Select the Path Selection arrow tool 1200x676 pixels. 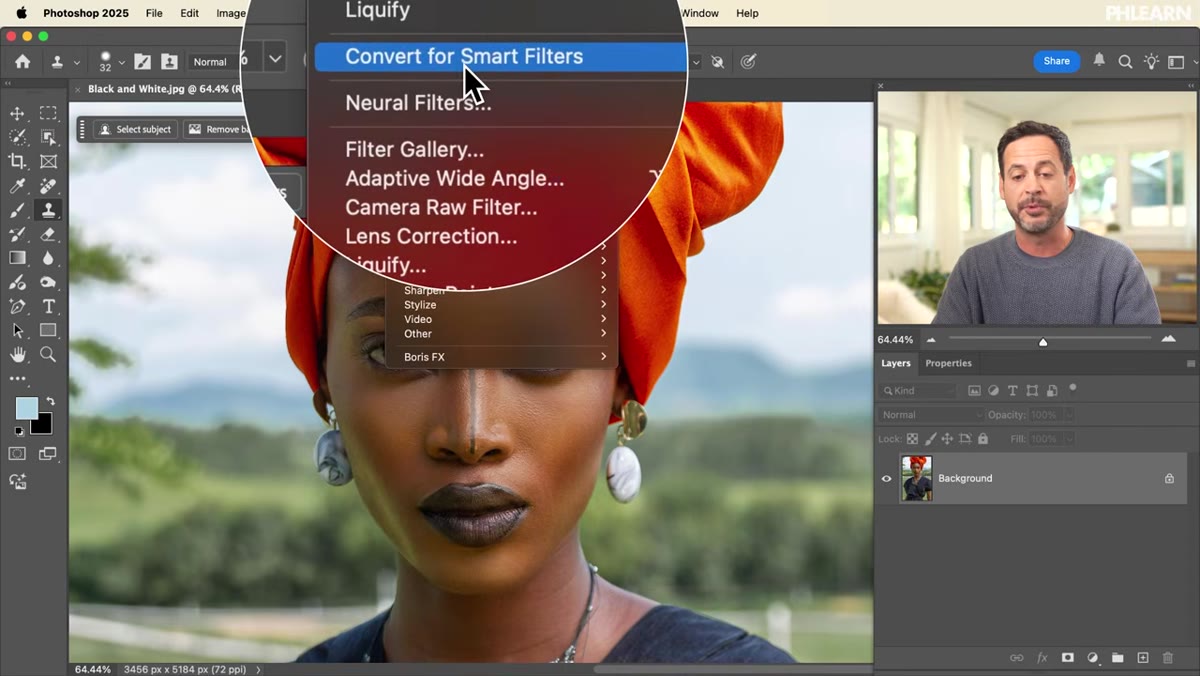(17, 330)
